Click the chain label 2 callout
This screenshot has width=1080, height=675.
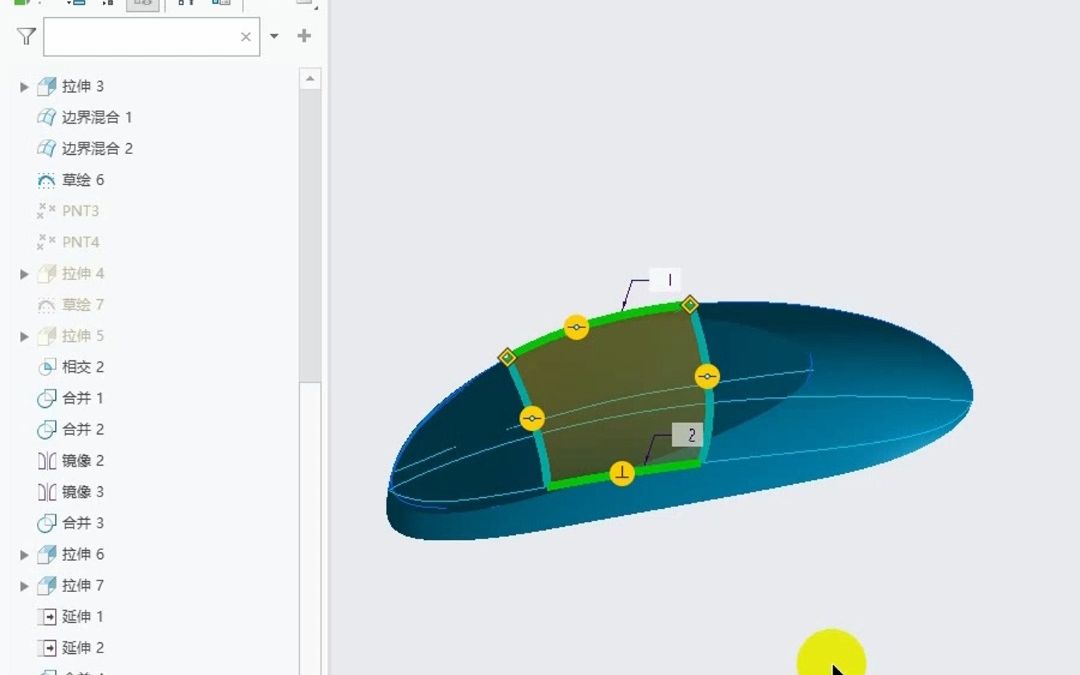click(688, 435)
